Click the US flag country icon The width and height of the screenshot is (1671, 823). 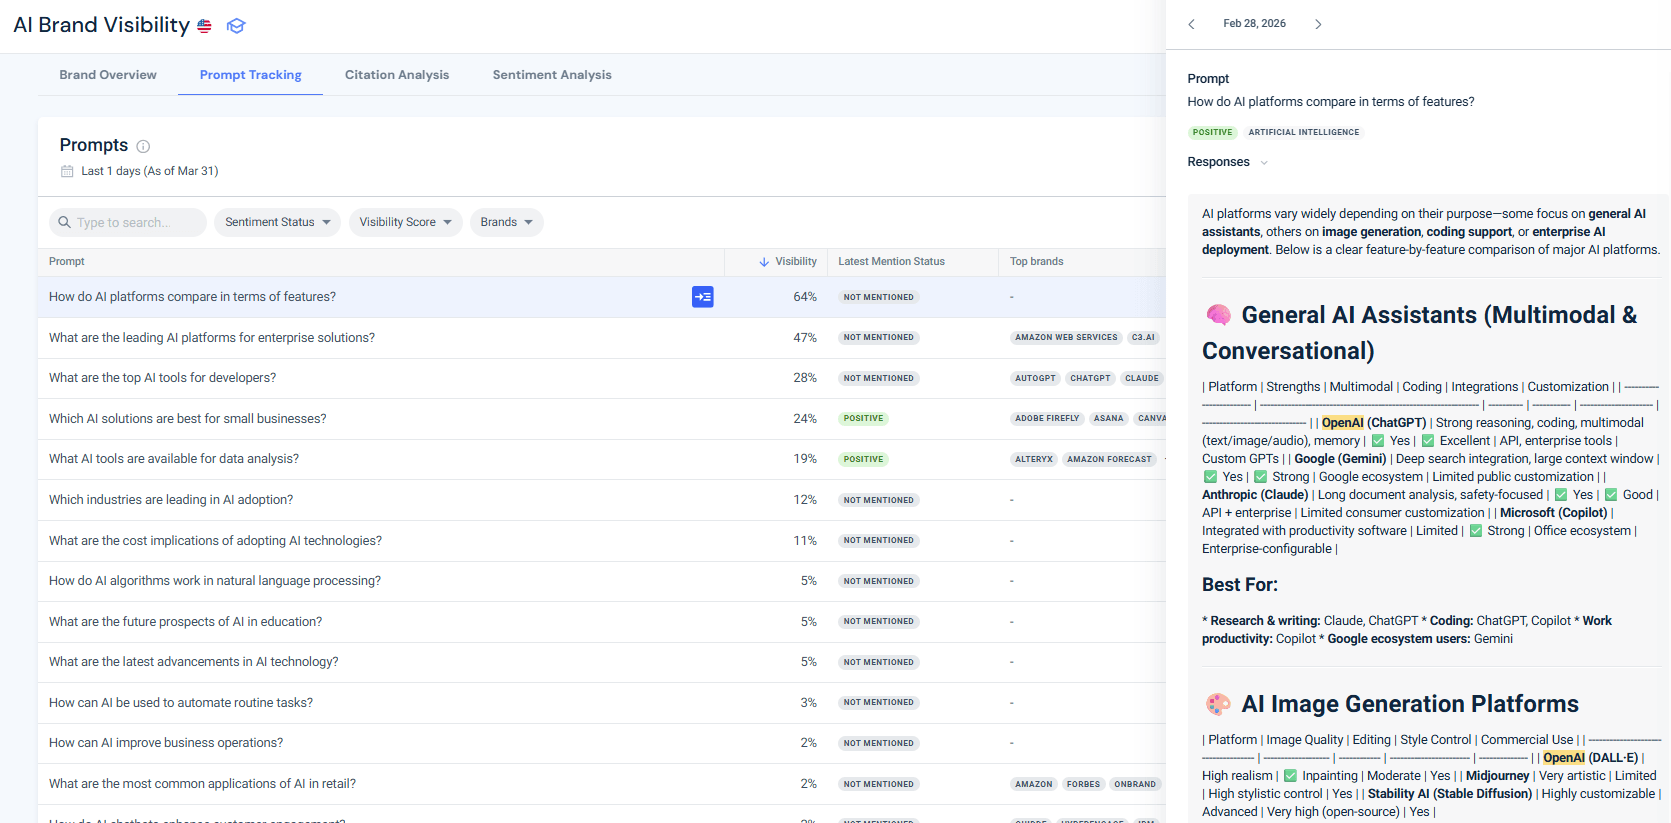pos(204,26)
